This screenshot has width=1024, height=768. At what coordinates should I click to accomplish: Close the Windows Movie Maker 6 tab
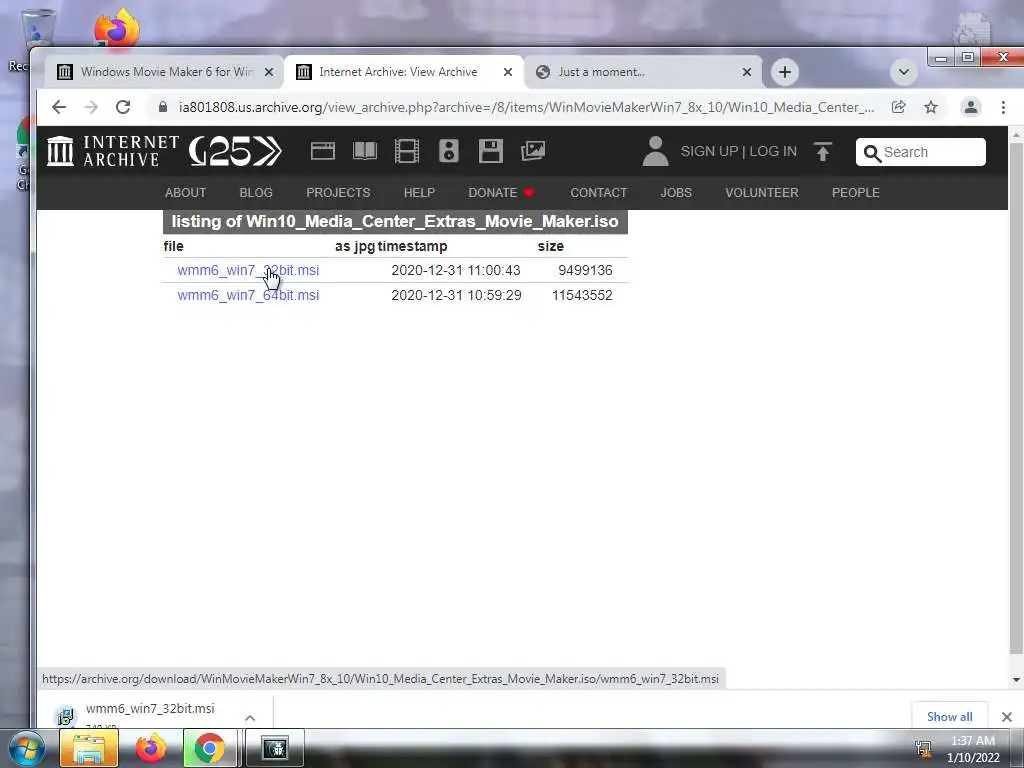[x=269, y=72]
